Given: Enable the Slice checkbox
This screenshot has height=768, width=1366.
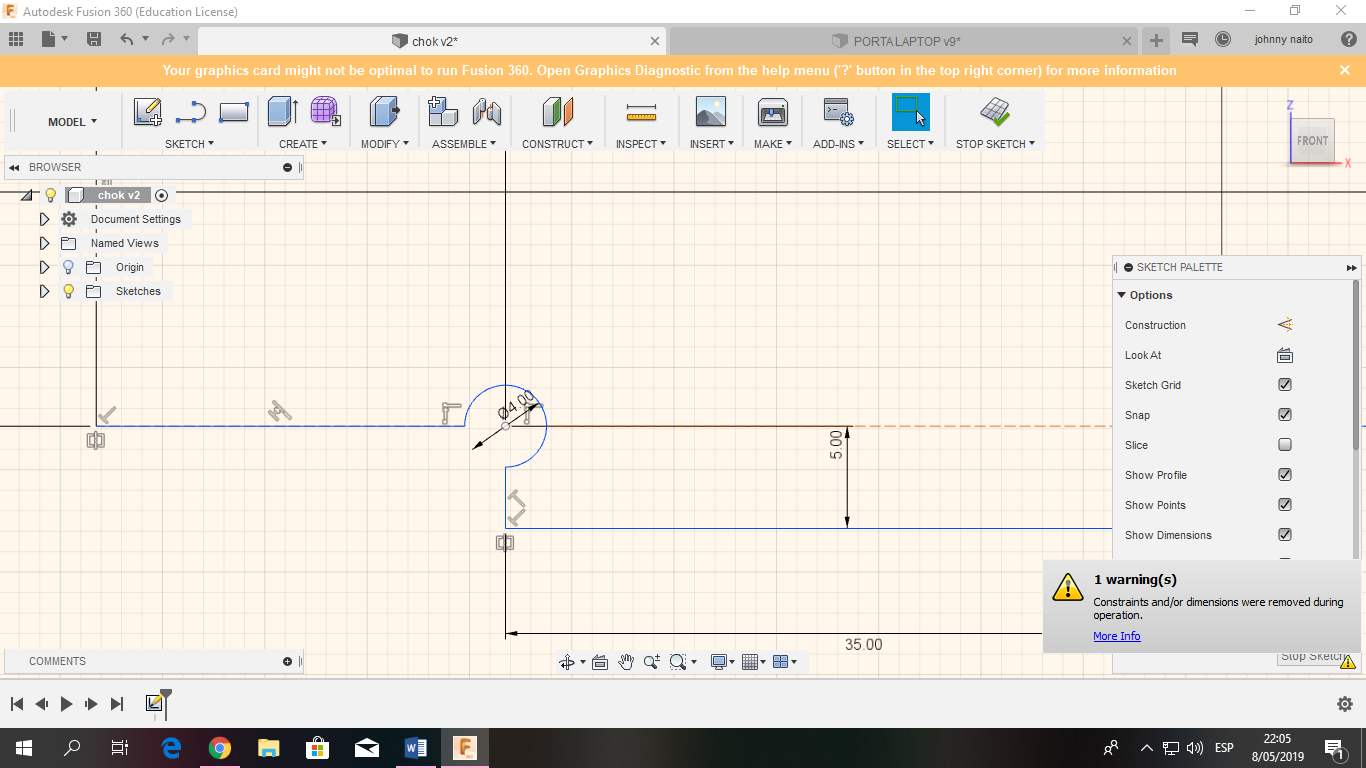Looking at the screenshot, I should (x=1285, y=445).
